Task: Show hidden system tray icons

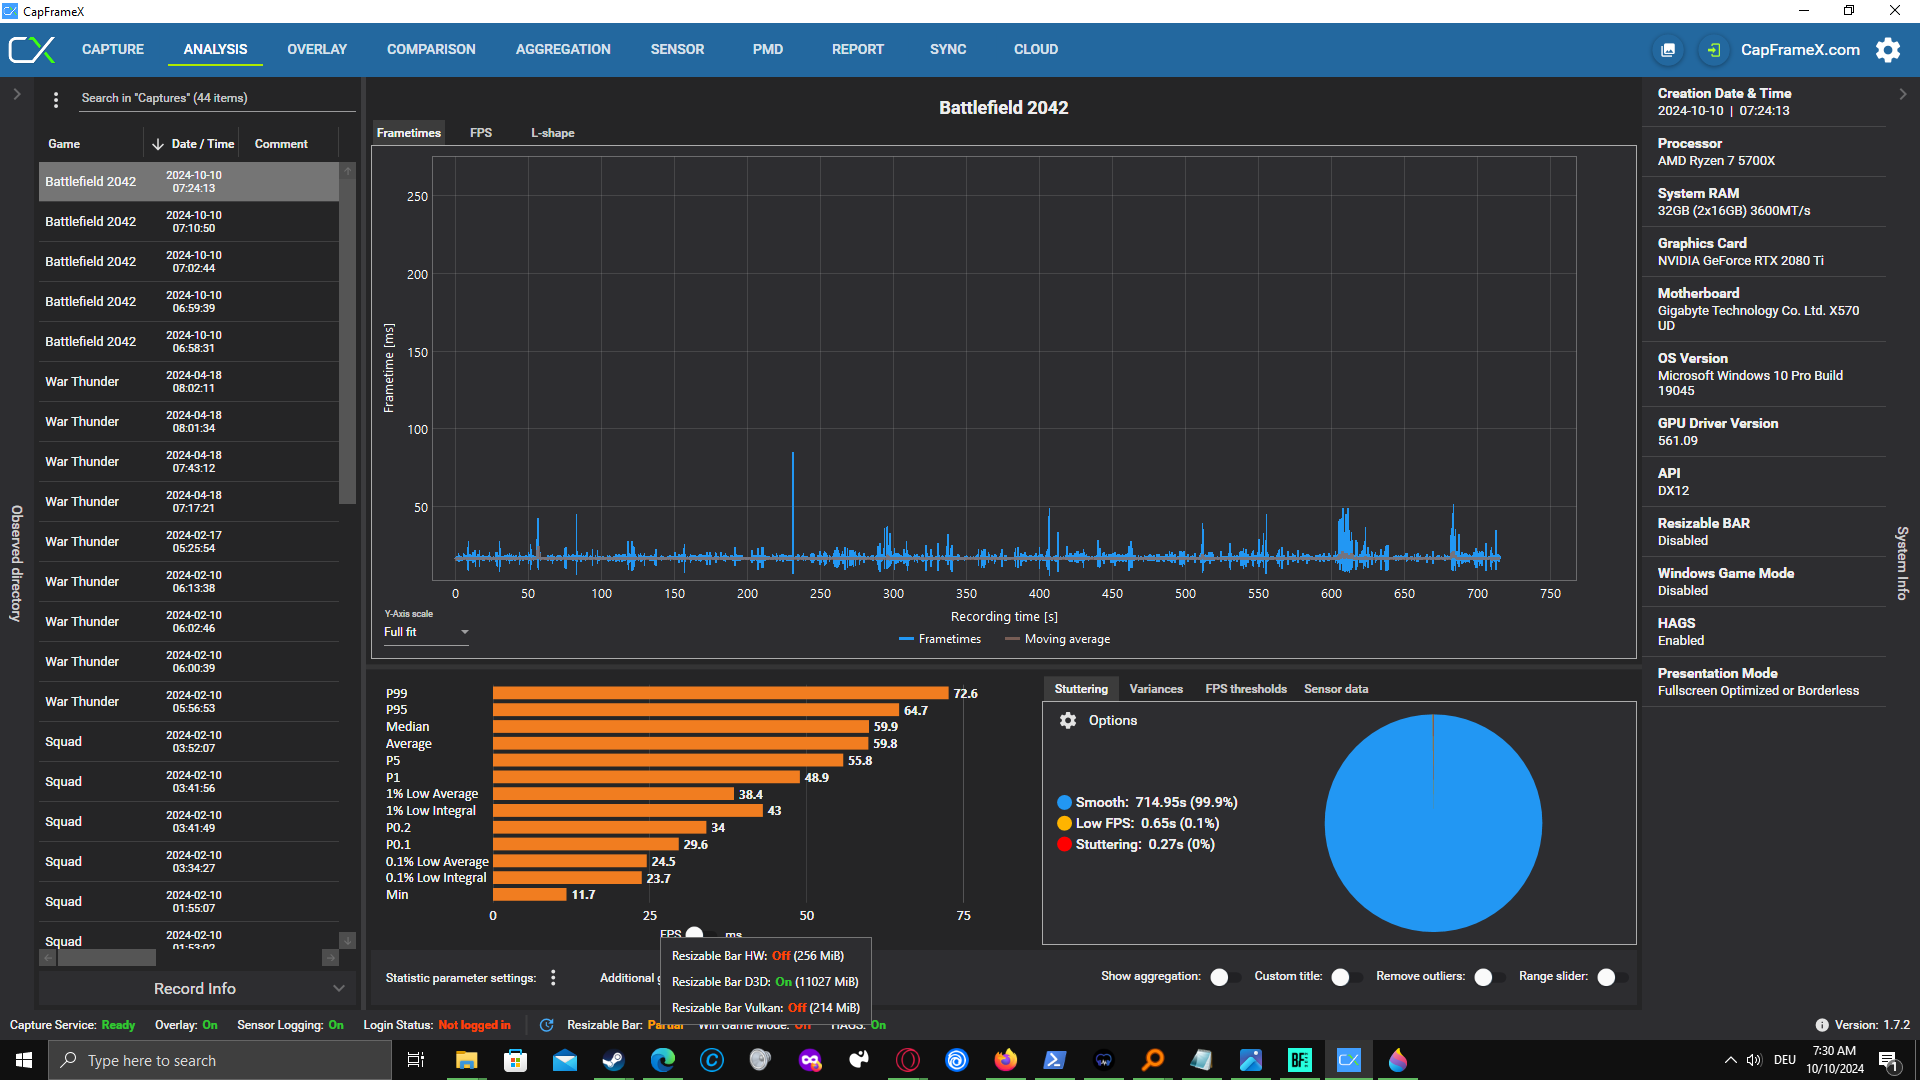Action: click(x=1730, y=1060)
